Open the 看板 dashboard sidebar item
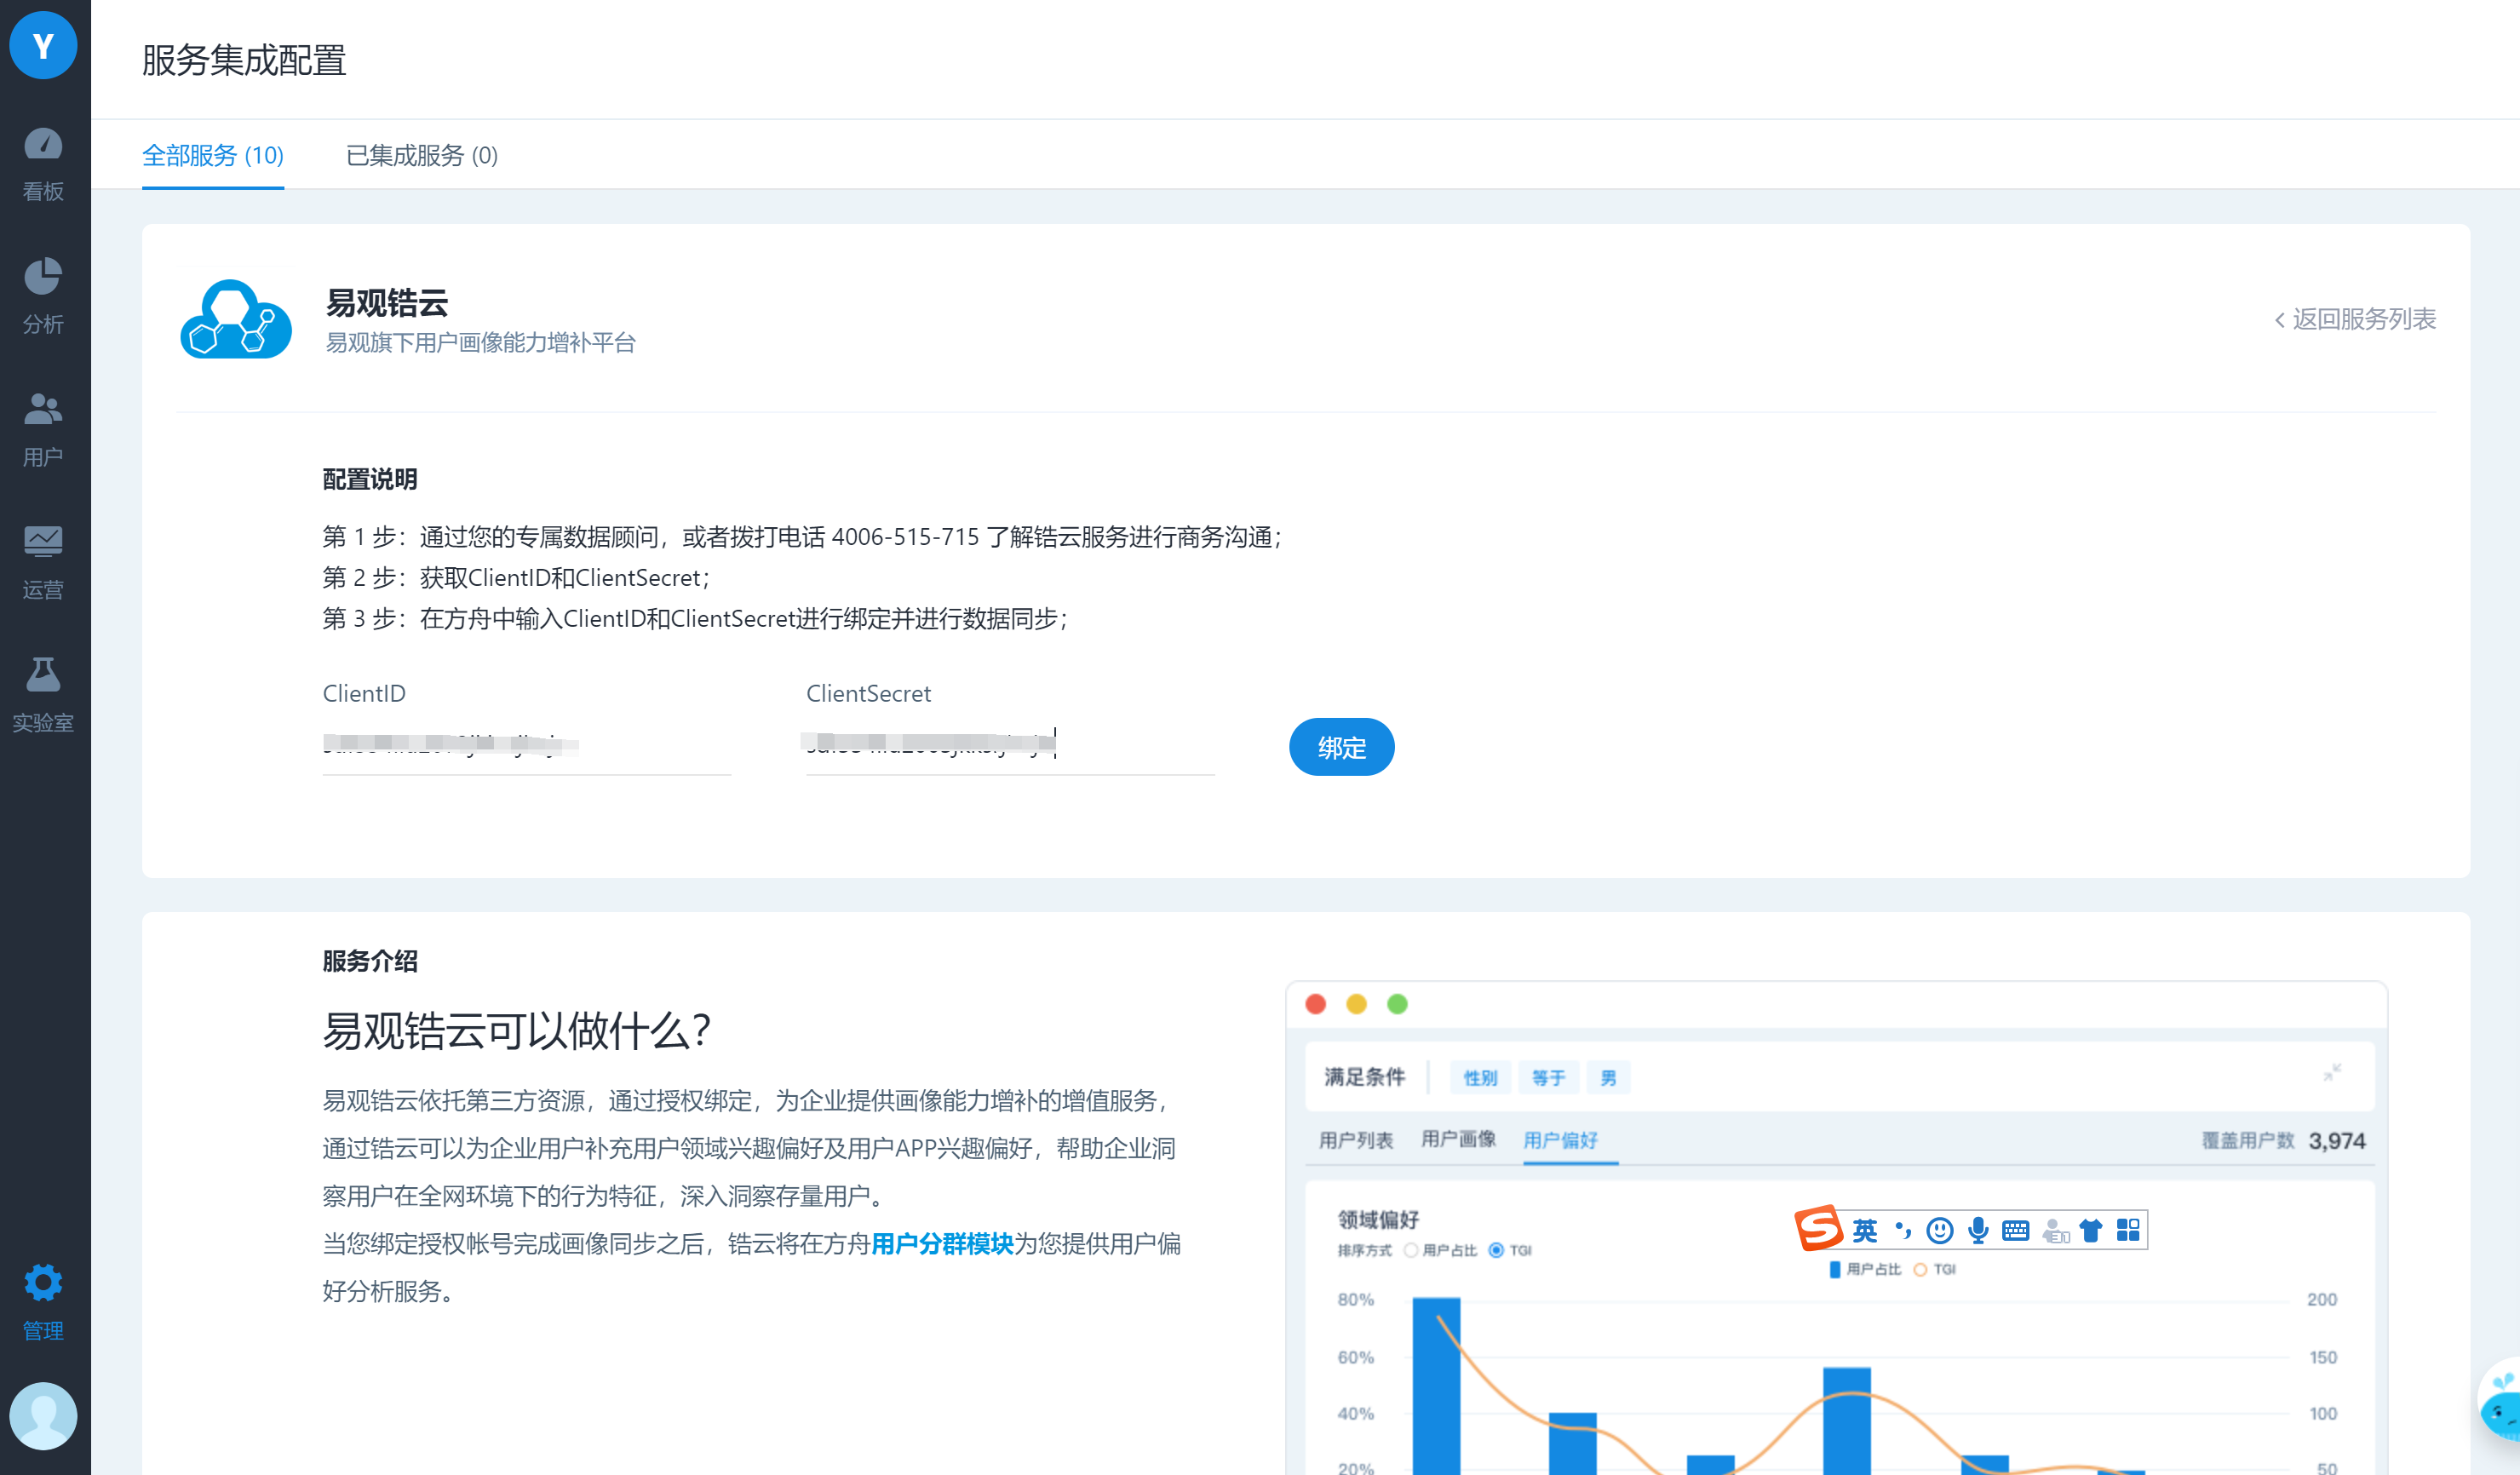2520x1475 pixels. point(43,165)
